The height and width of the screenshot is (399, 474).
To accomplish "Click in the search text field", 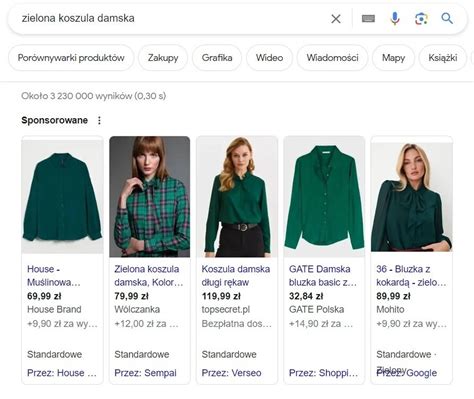I will tap(173, 18).
